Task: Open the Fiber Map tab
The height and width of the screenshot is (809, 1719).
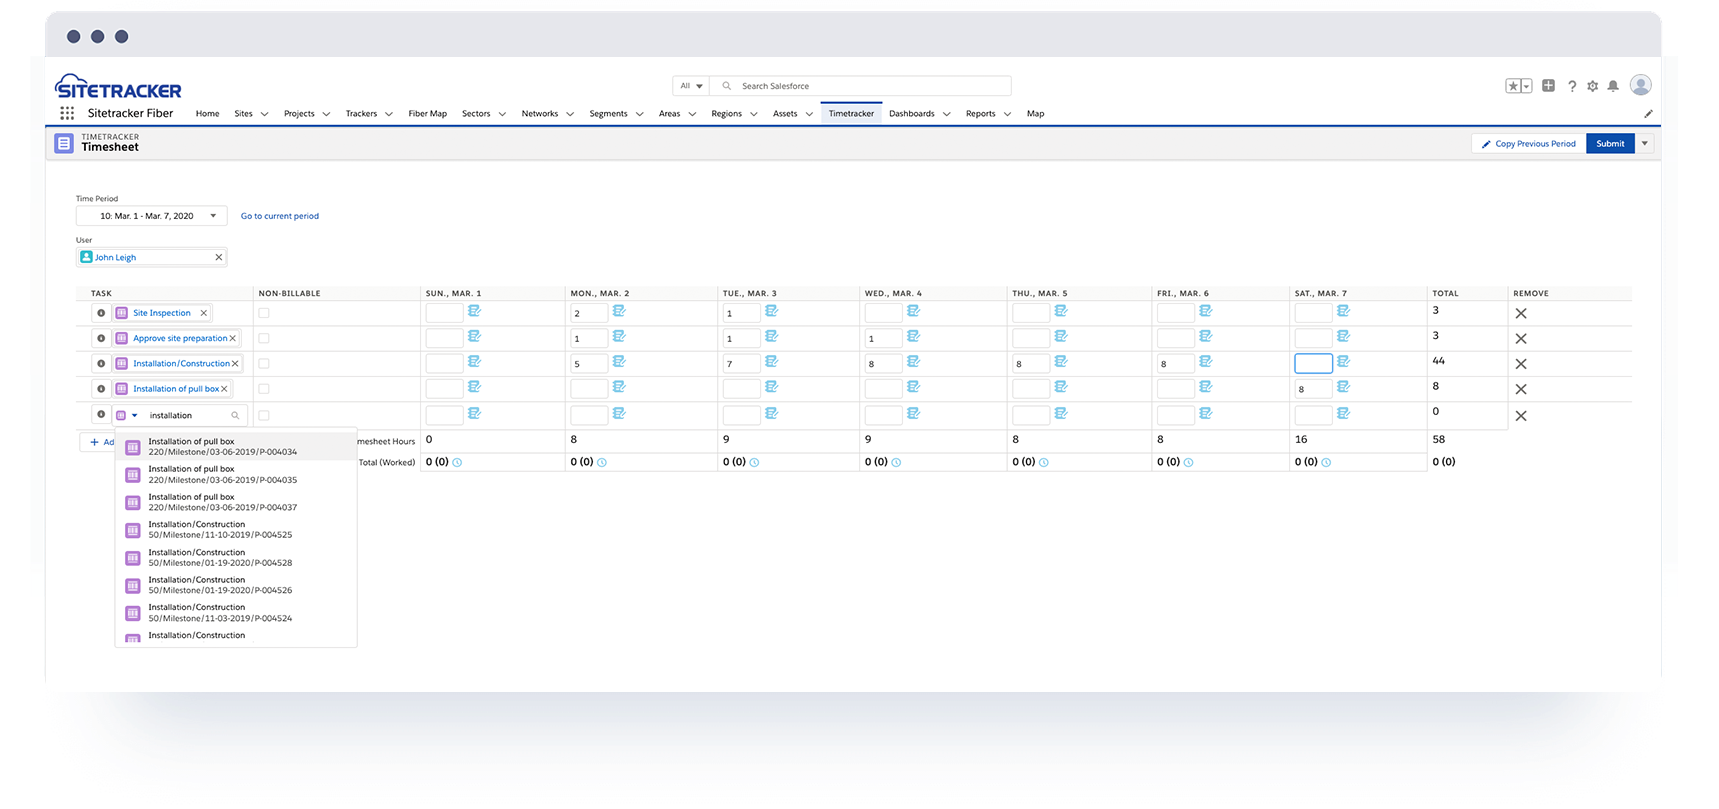Action: 427,114
